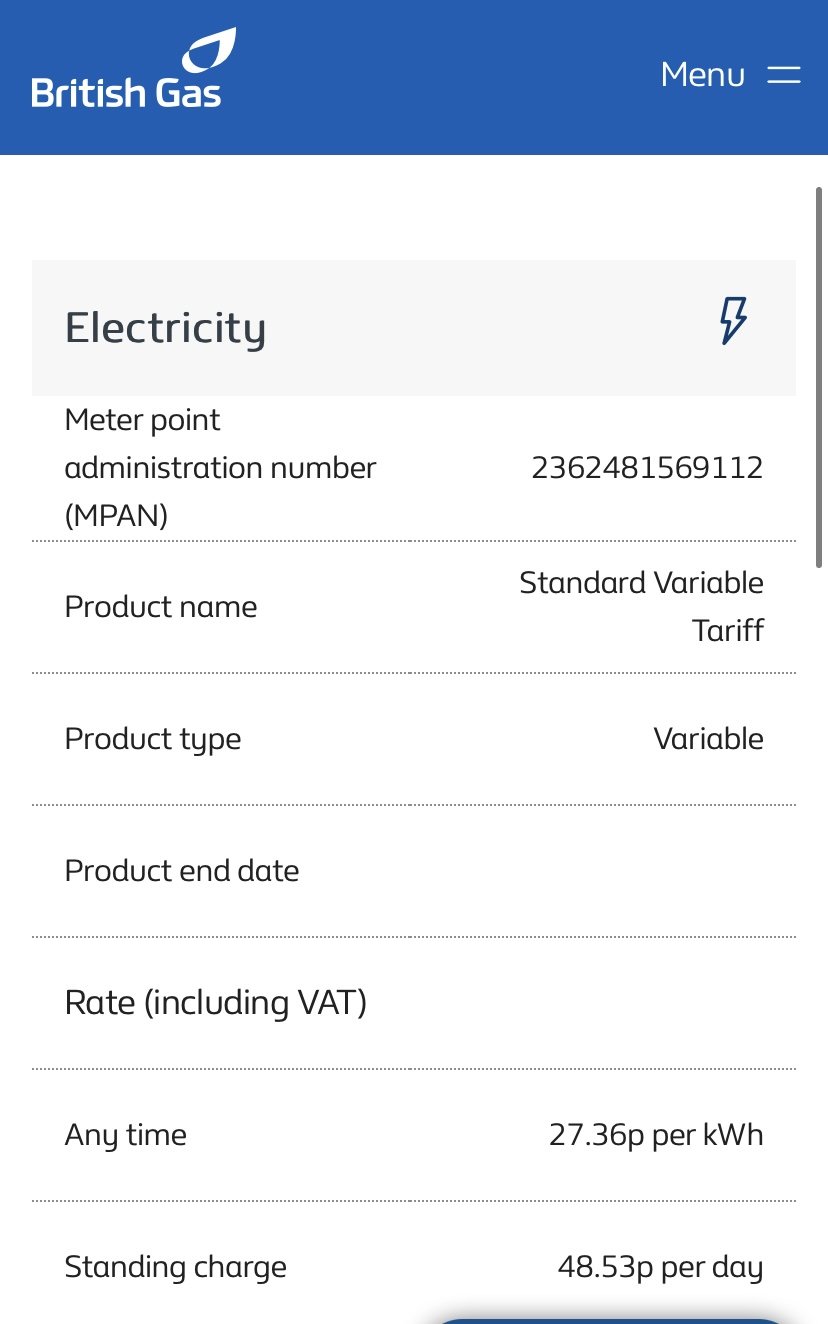Select the Standard Variable Tariff value

(641, 606)
